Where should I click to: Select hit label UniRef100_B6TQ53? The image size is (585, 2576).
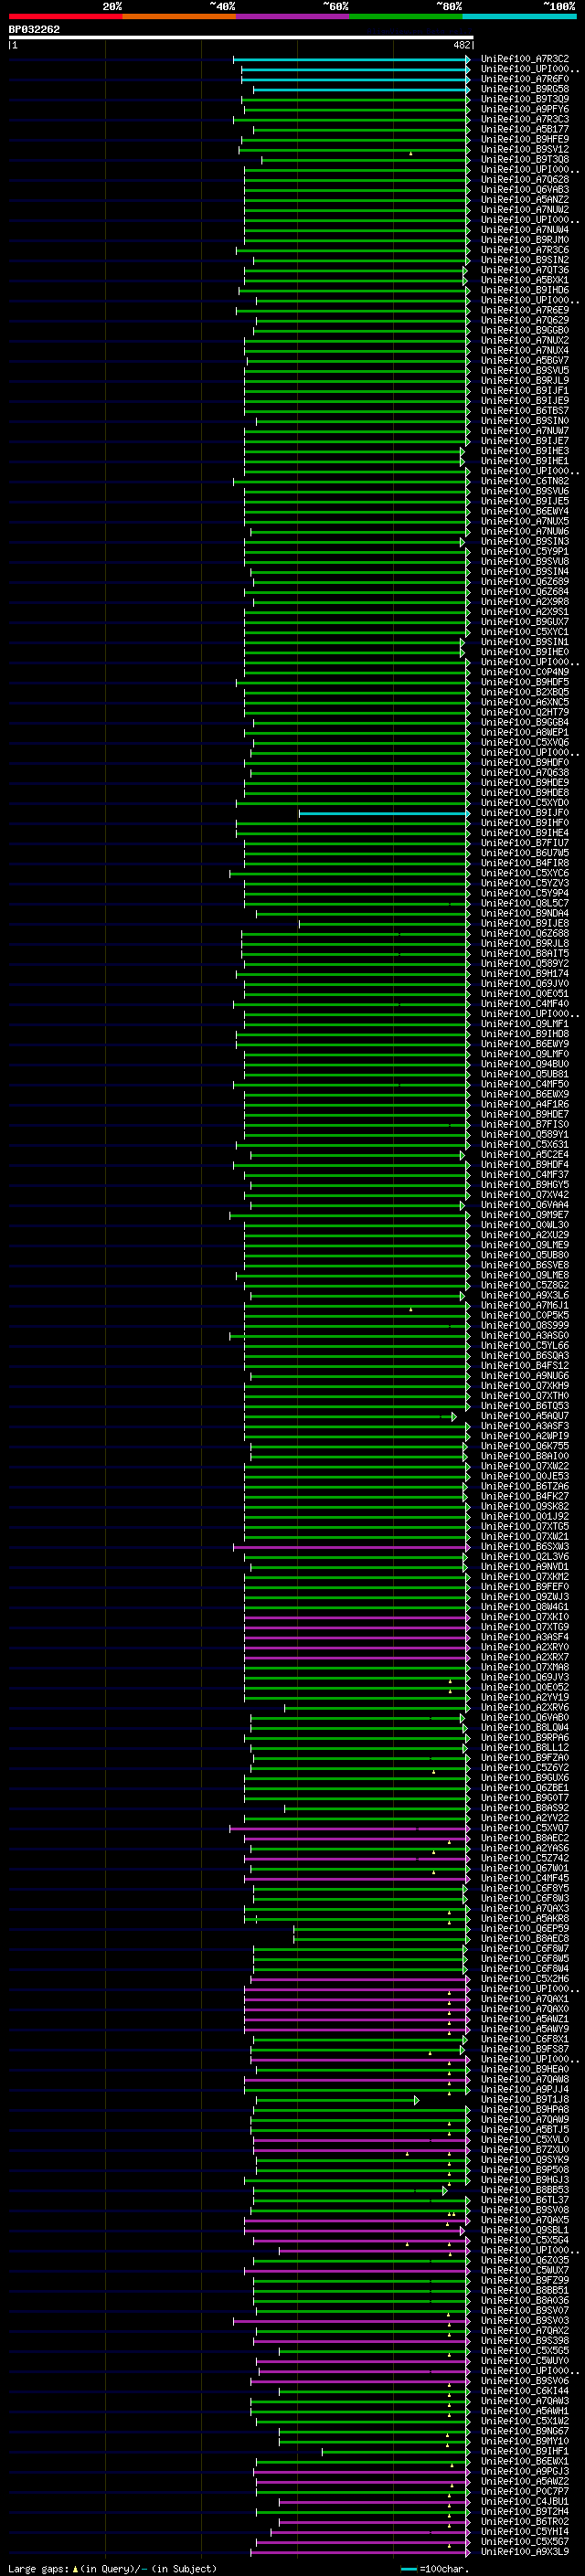[525, 1406]
